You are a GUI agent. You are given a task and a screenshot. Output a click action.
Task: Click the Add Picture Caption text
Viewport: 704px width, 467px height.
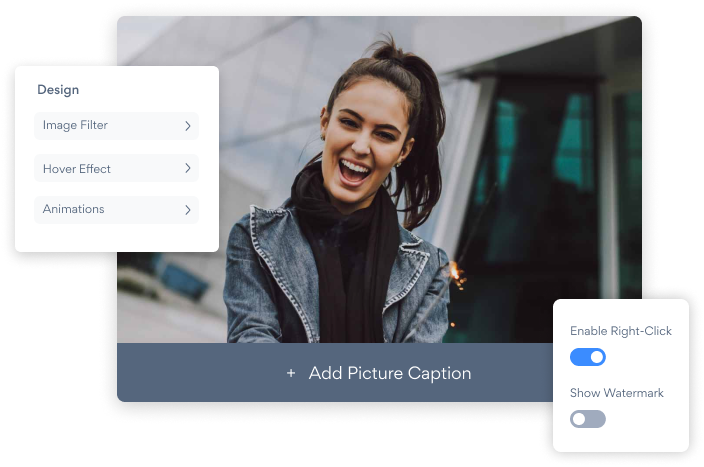coord(389,373)
